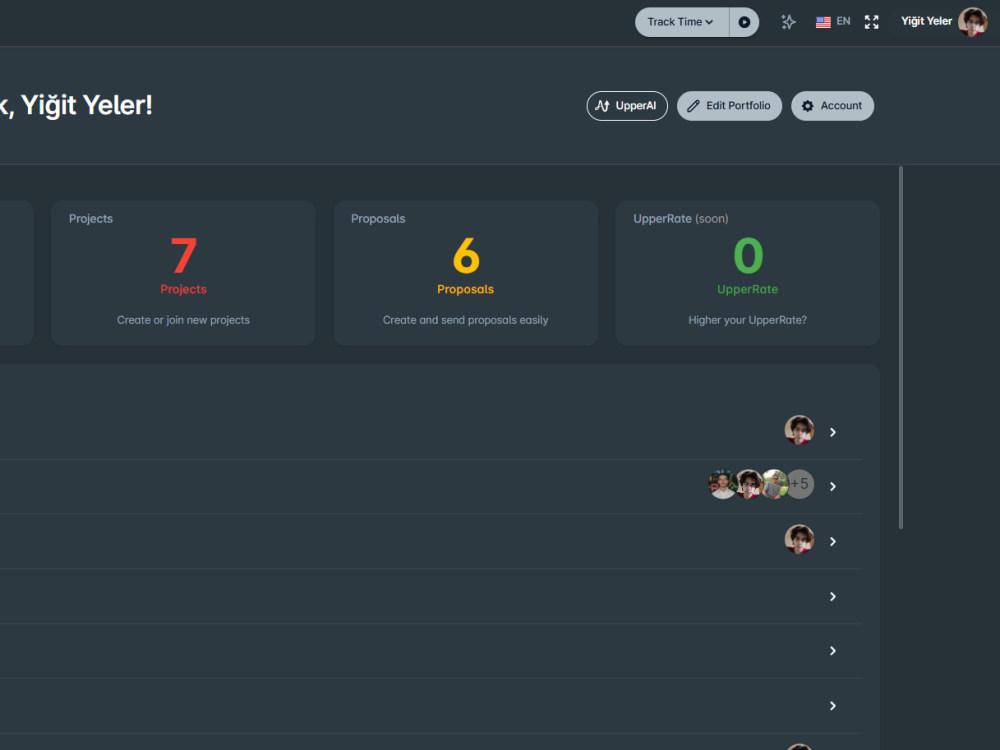Open Account settings button

coord(832,106)
